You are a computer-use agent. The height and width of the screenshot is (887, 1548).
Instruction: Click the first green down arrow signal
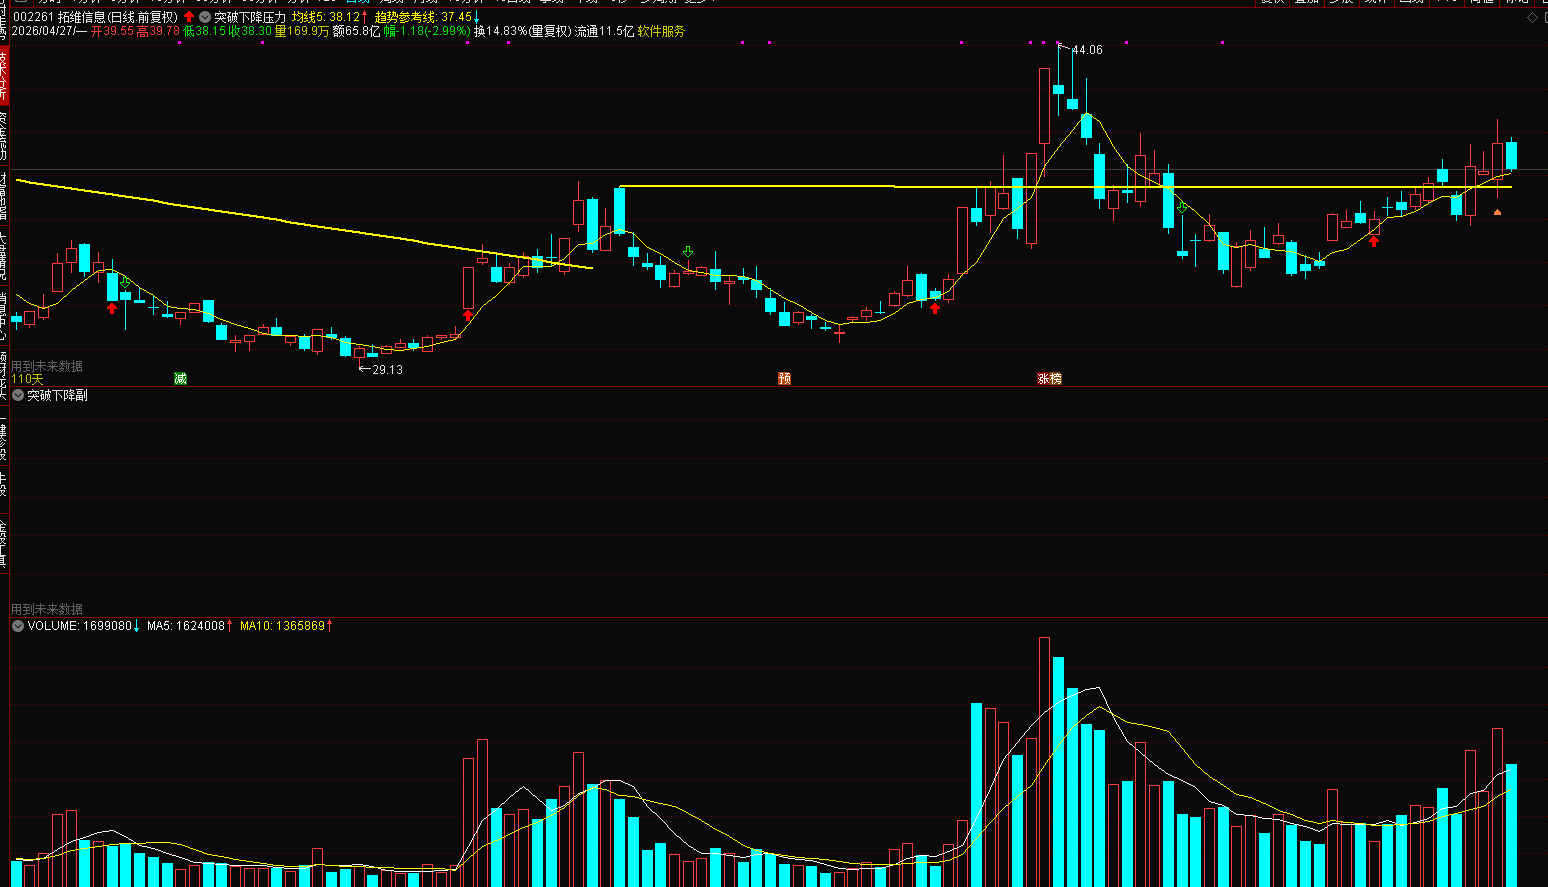point(125,283)
